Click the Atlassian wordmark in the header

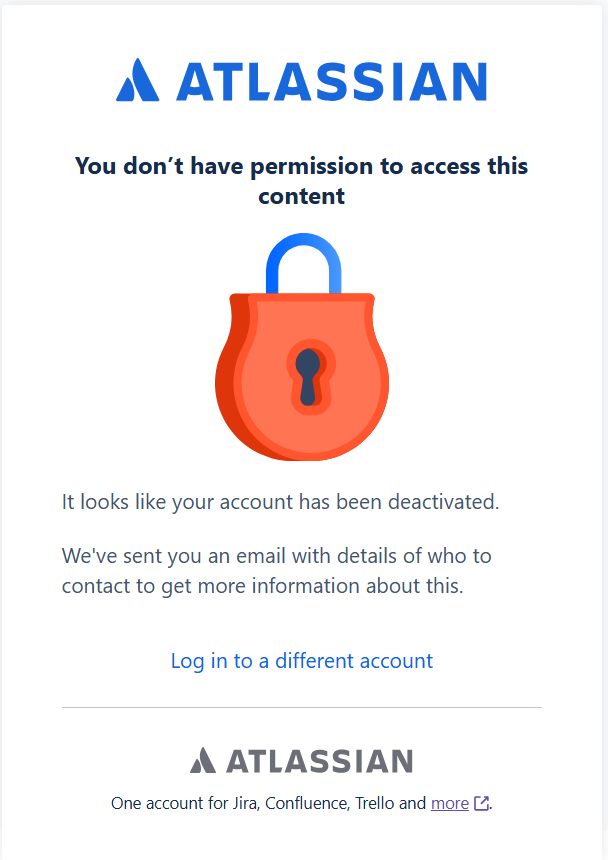(330, 81)
